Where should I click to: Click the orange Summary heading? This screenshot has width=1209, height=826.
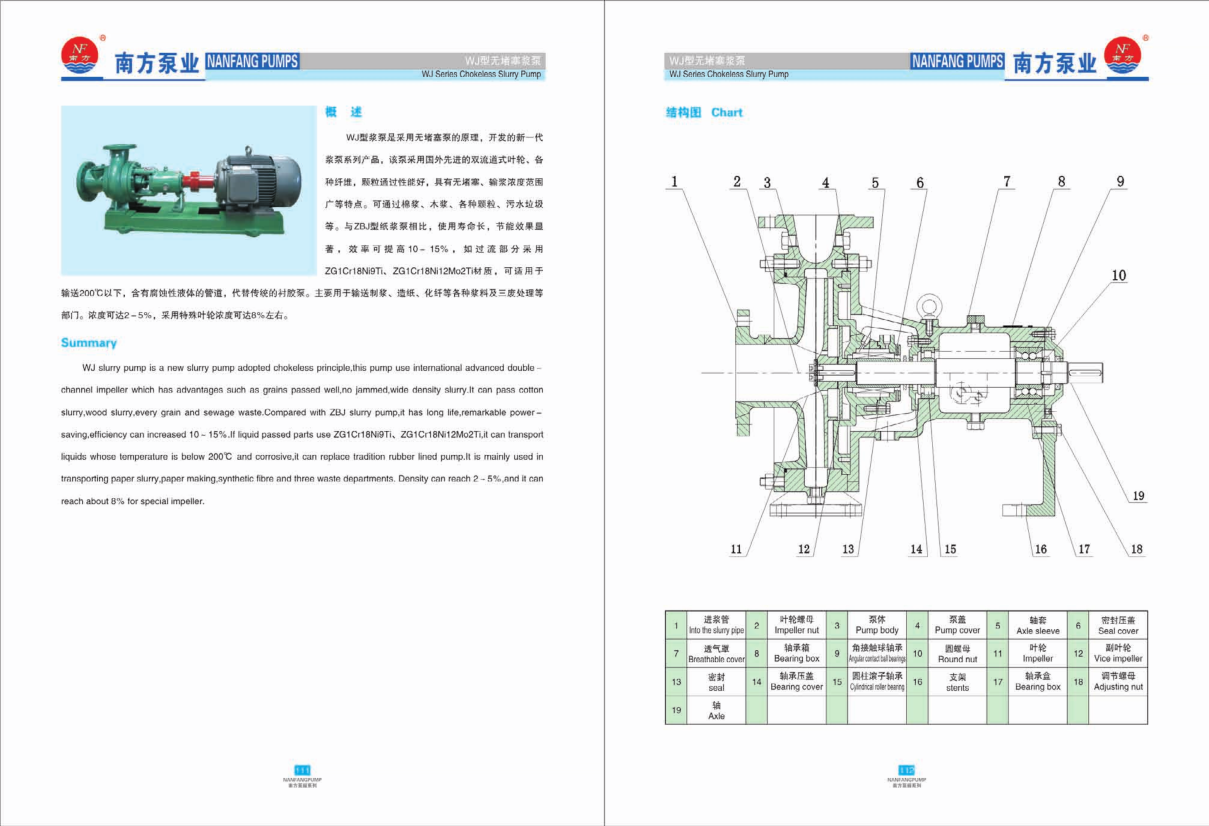click(88, 343)
